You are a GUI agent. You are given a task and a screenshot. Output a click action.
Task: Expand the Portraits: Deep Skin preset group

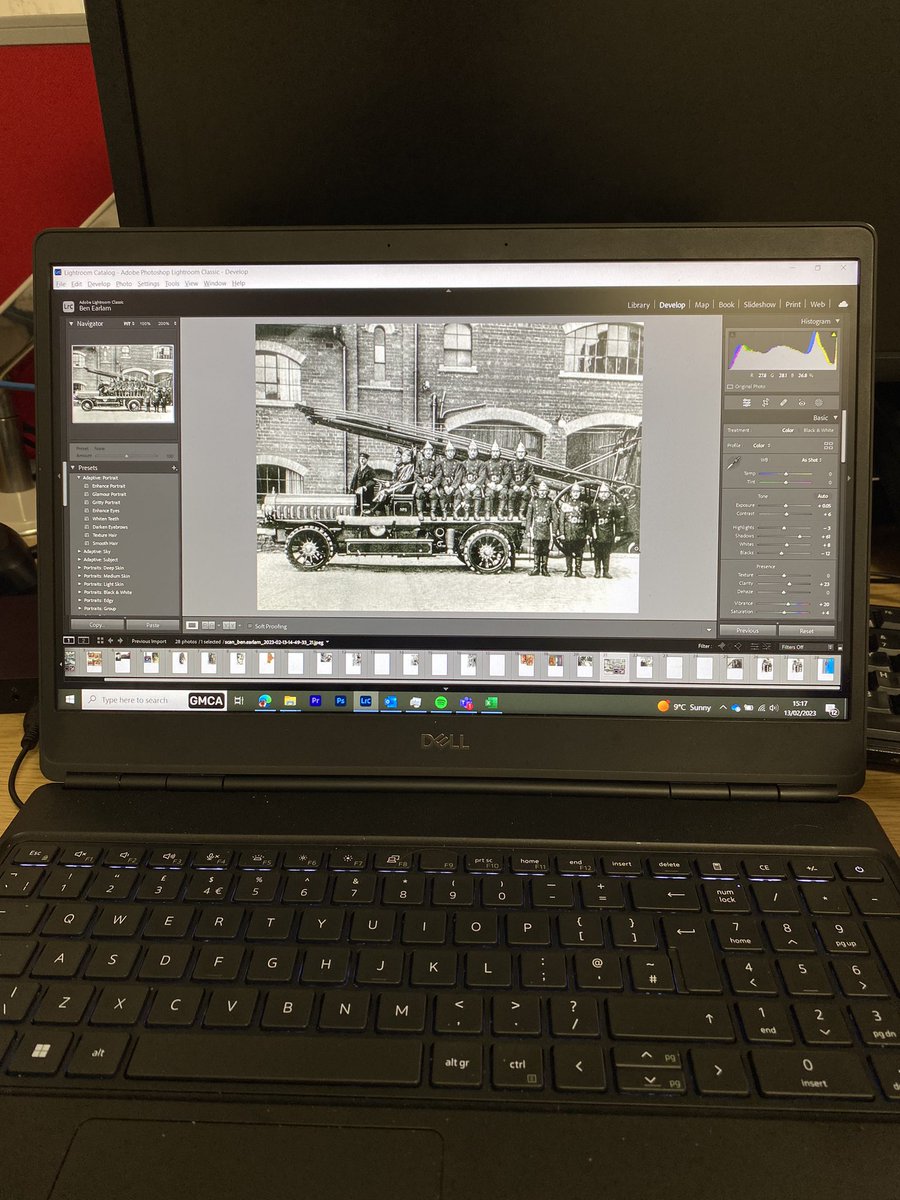point(79,568)
